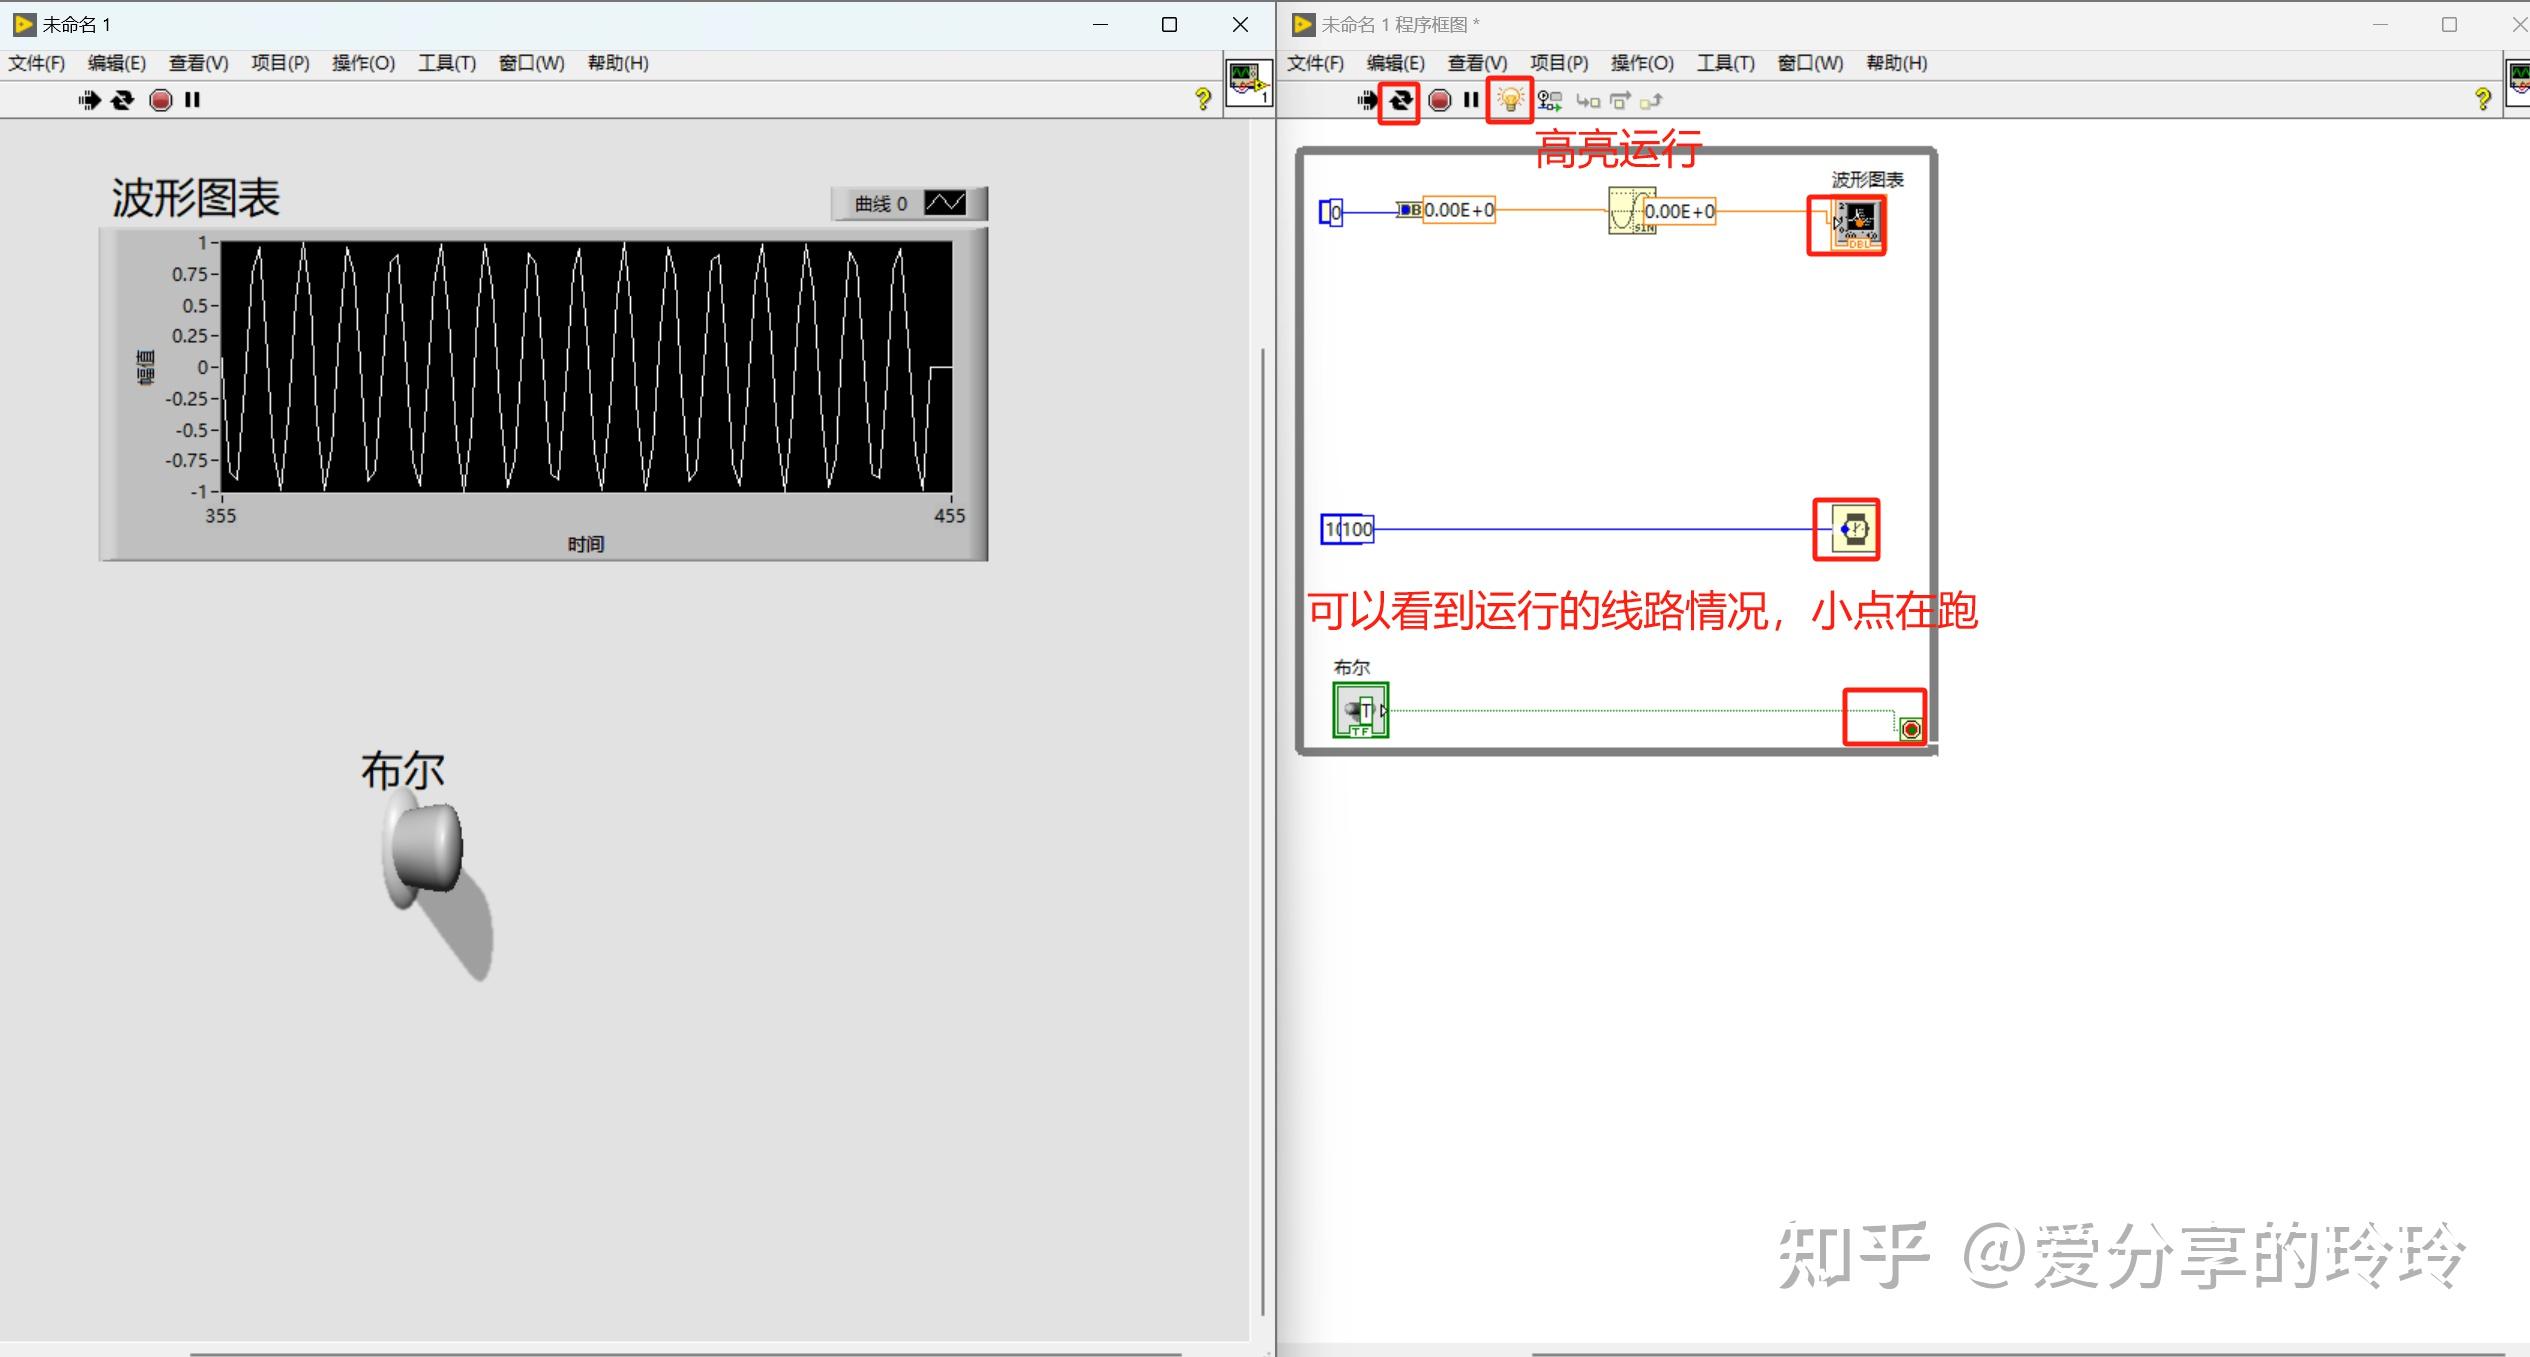Click the Step Out toolbar button

[x=1653, y=100]
